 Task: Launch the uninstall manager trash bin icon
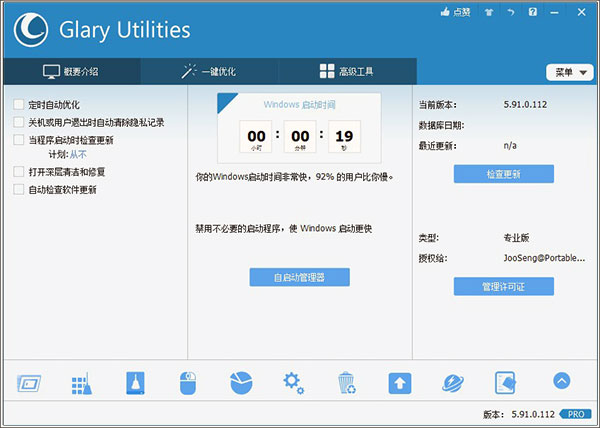[346, 383]
